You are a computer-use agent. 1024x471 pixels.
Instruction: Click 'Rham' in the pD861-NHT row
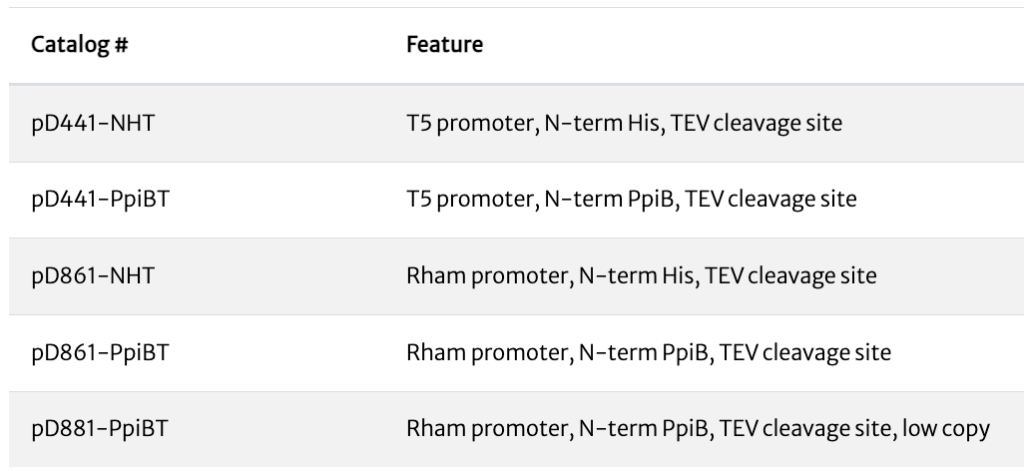[436, 276]
